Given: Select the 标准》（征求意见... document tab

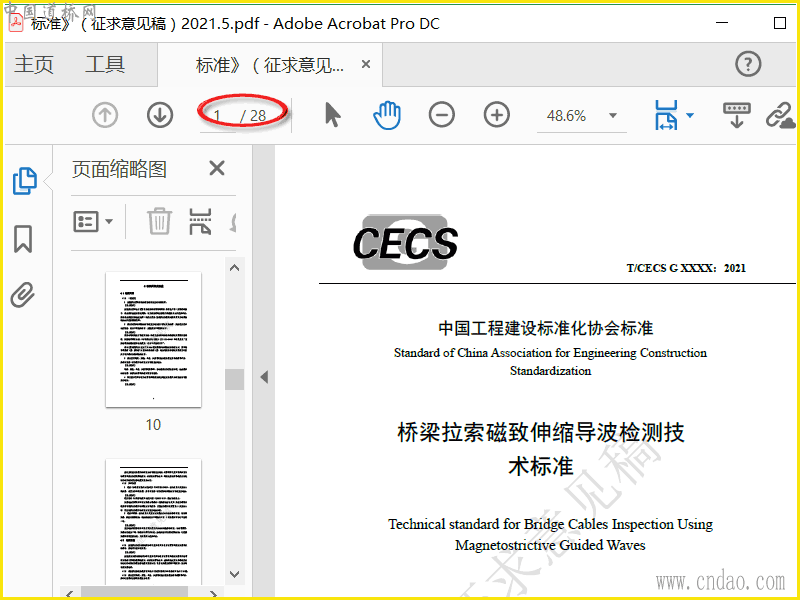Looking at the screenshot, I should click(x=269, y=65).
